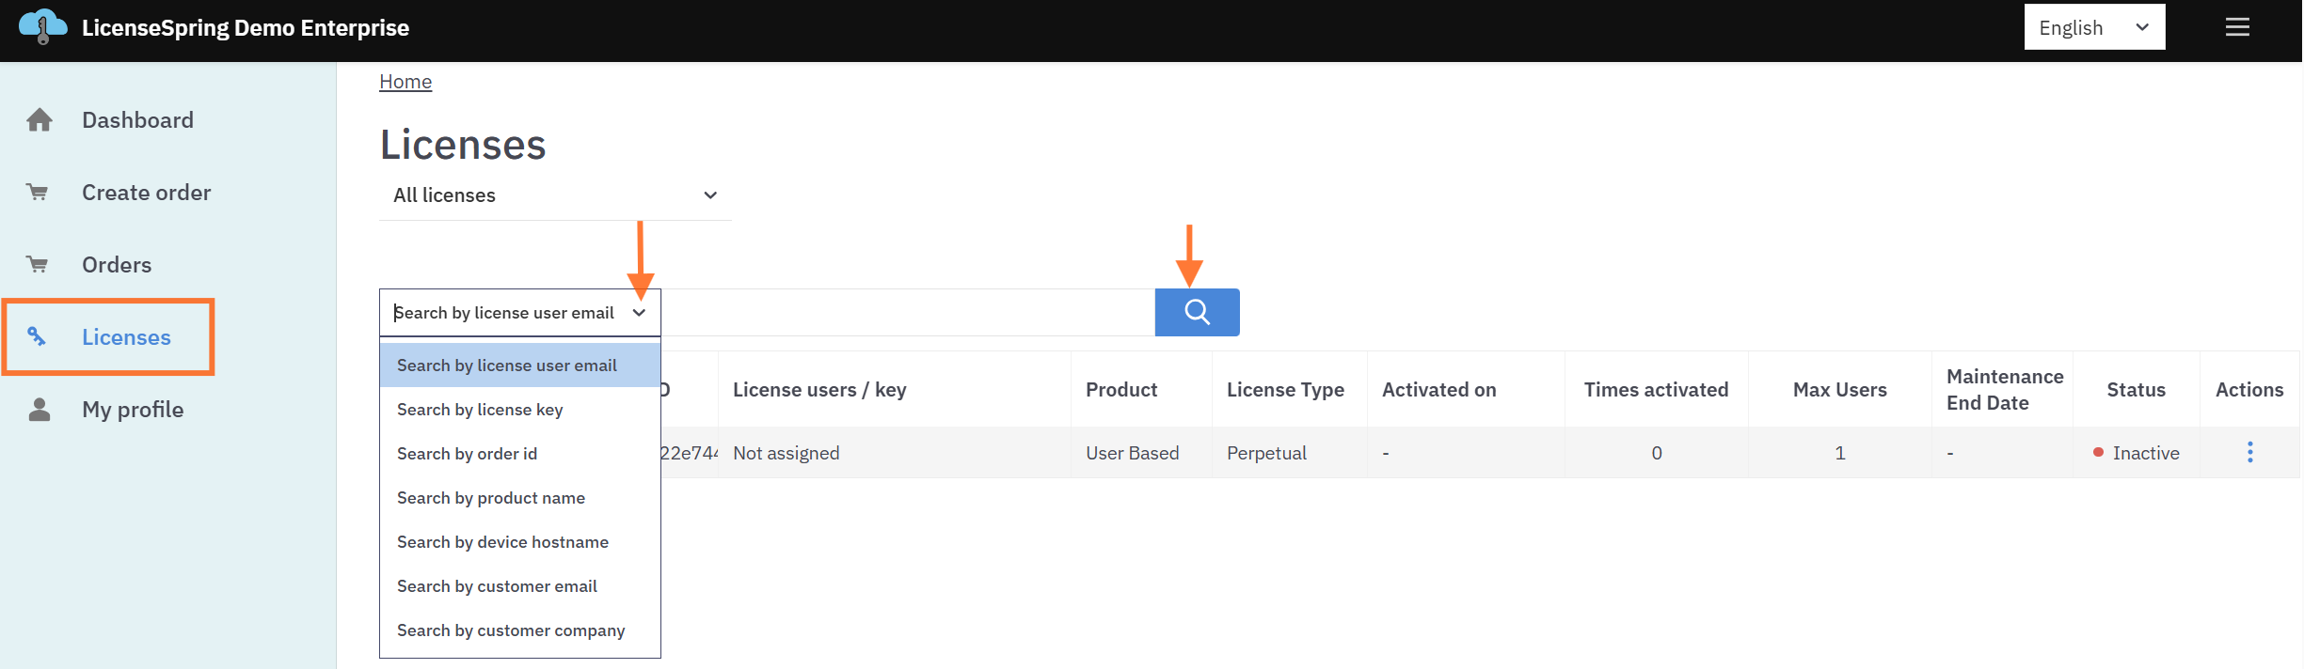Click the Licenses key icon in sidebar
This screenshot has width=2304, height=669.
[x=37, y=337]
